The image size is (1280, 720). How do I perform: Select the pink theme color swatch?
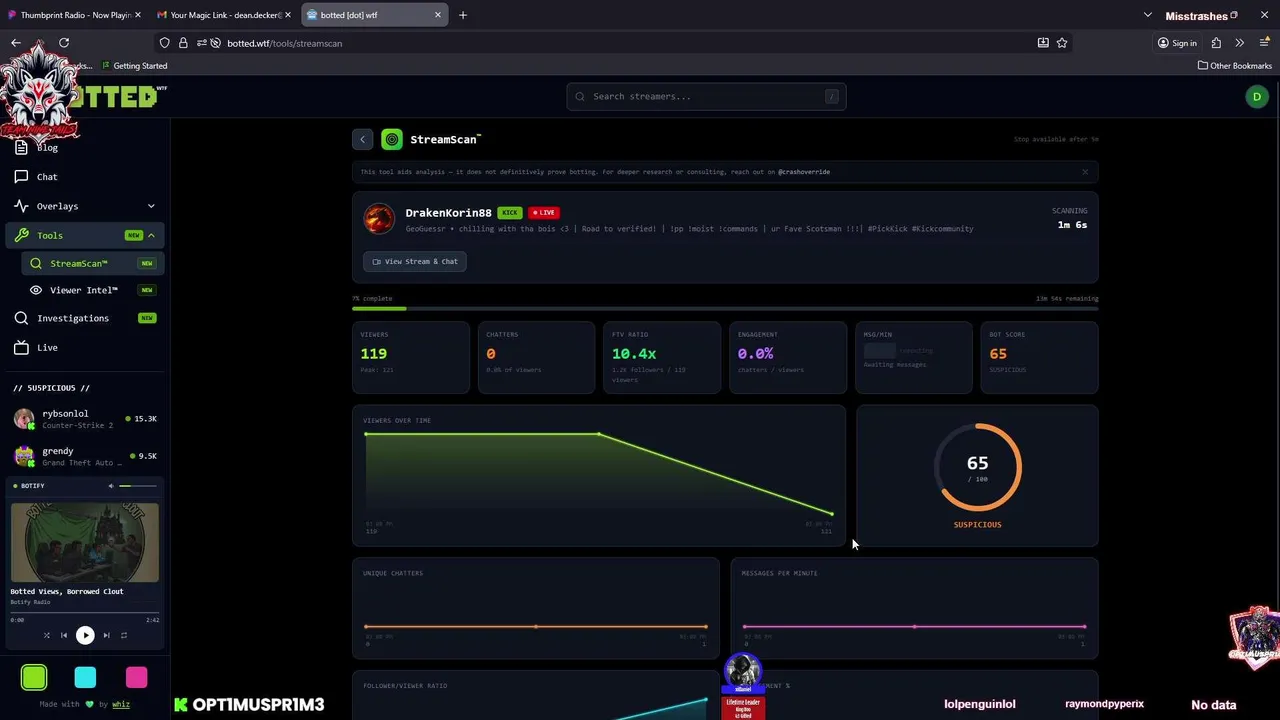tap(137, 677)
